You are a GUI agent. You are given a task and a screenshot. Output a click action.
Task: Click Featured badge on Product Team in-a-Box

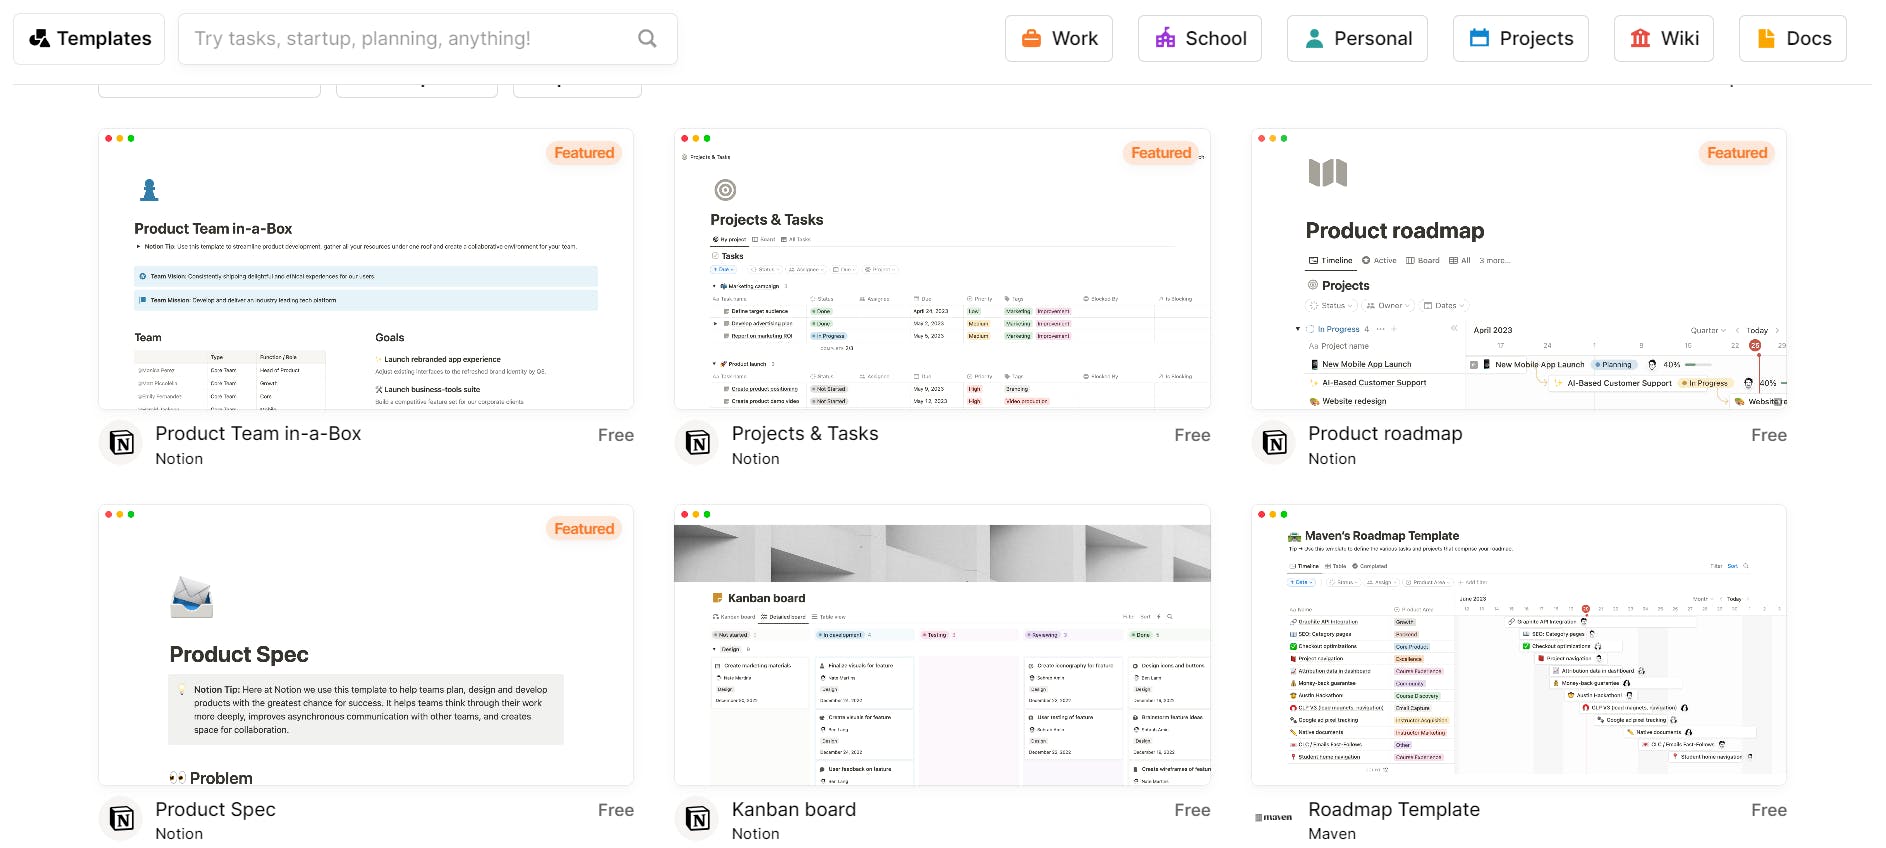pos(584,153)
